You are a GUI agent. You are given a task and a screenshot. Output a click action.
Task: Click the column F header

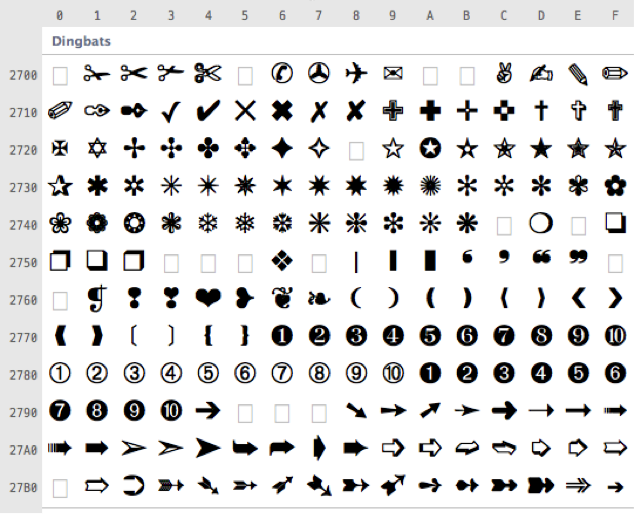pos(615,15)
